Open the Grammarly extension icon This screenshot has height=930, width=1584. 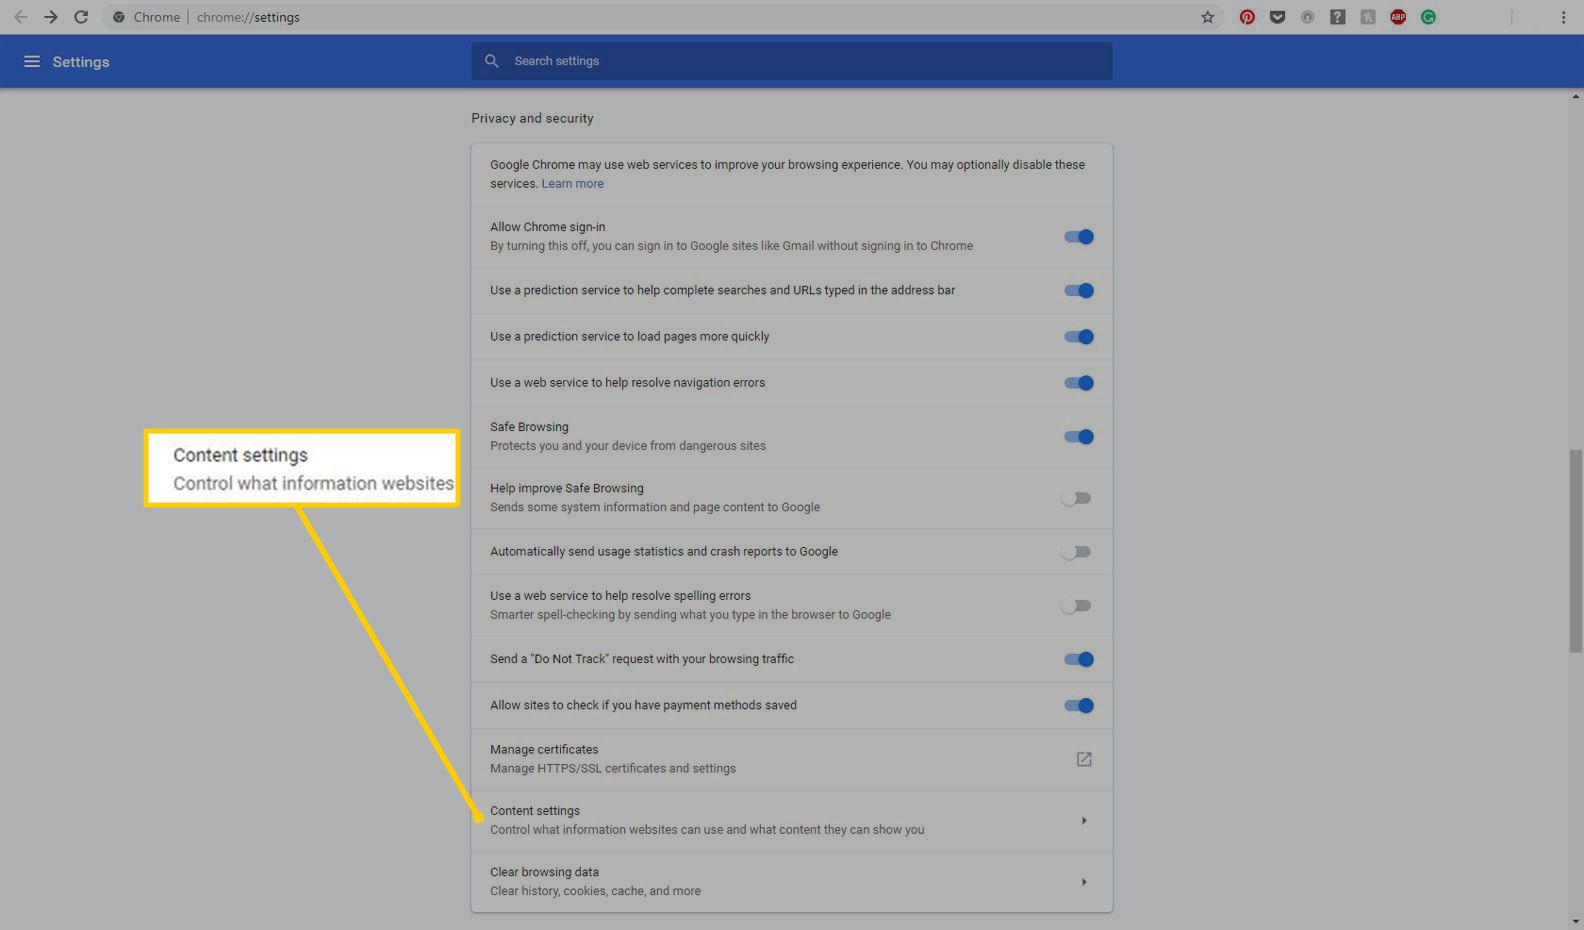click(1428, 17)
